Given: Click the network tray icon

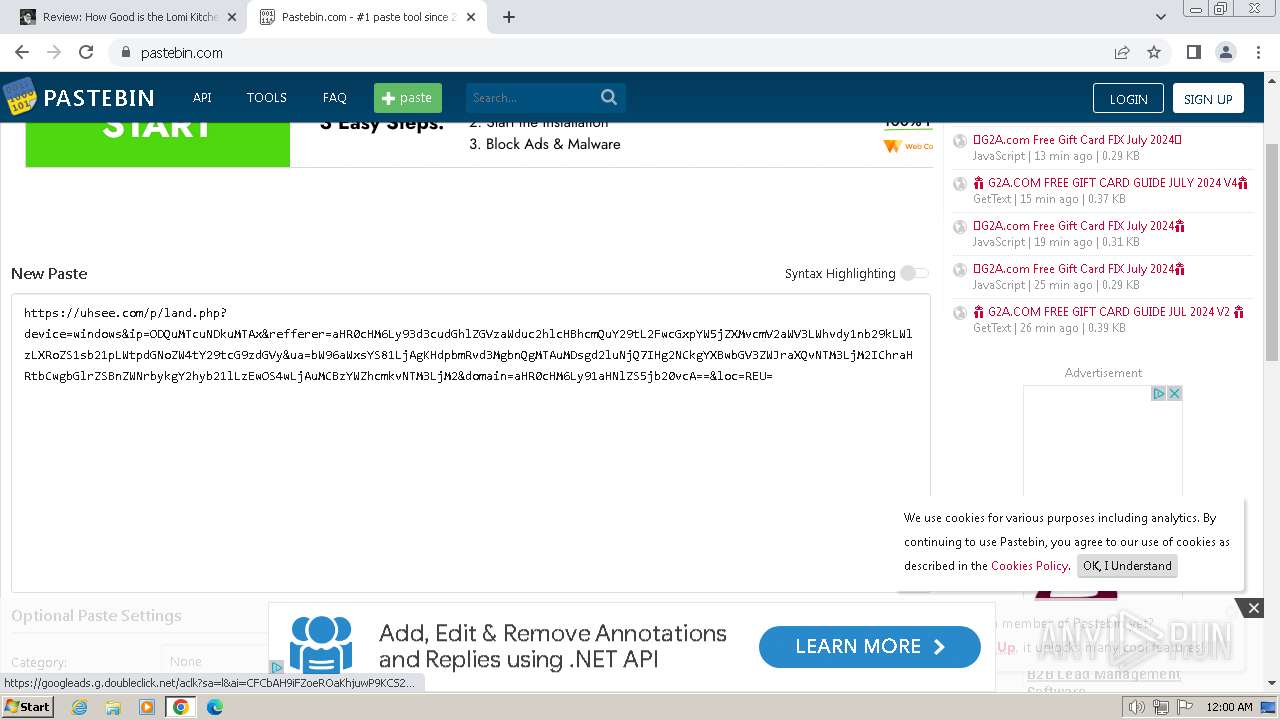Looking at the screenshot, I should click(1160, 707).
